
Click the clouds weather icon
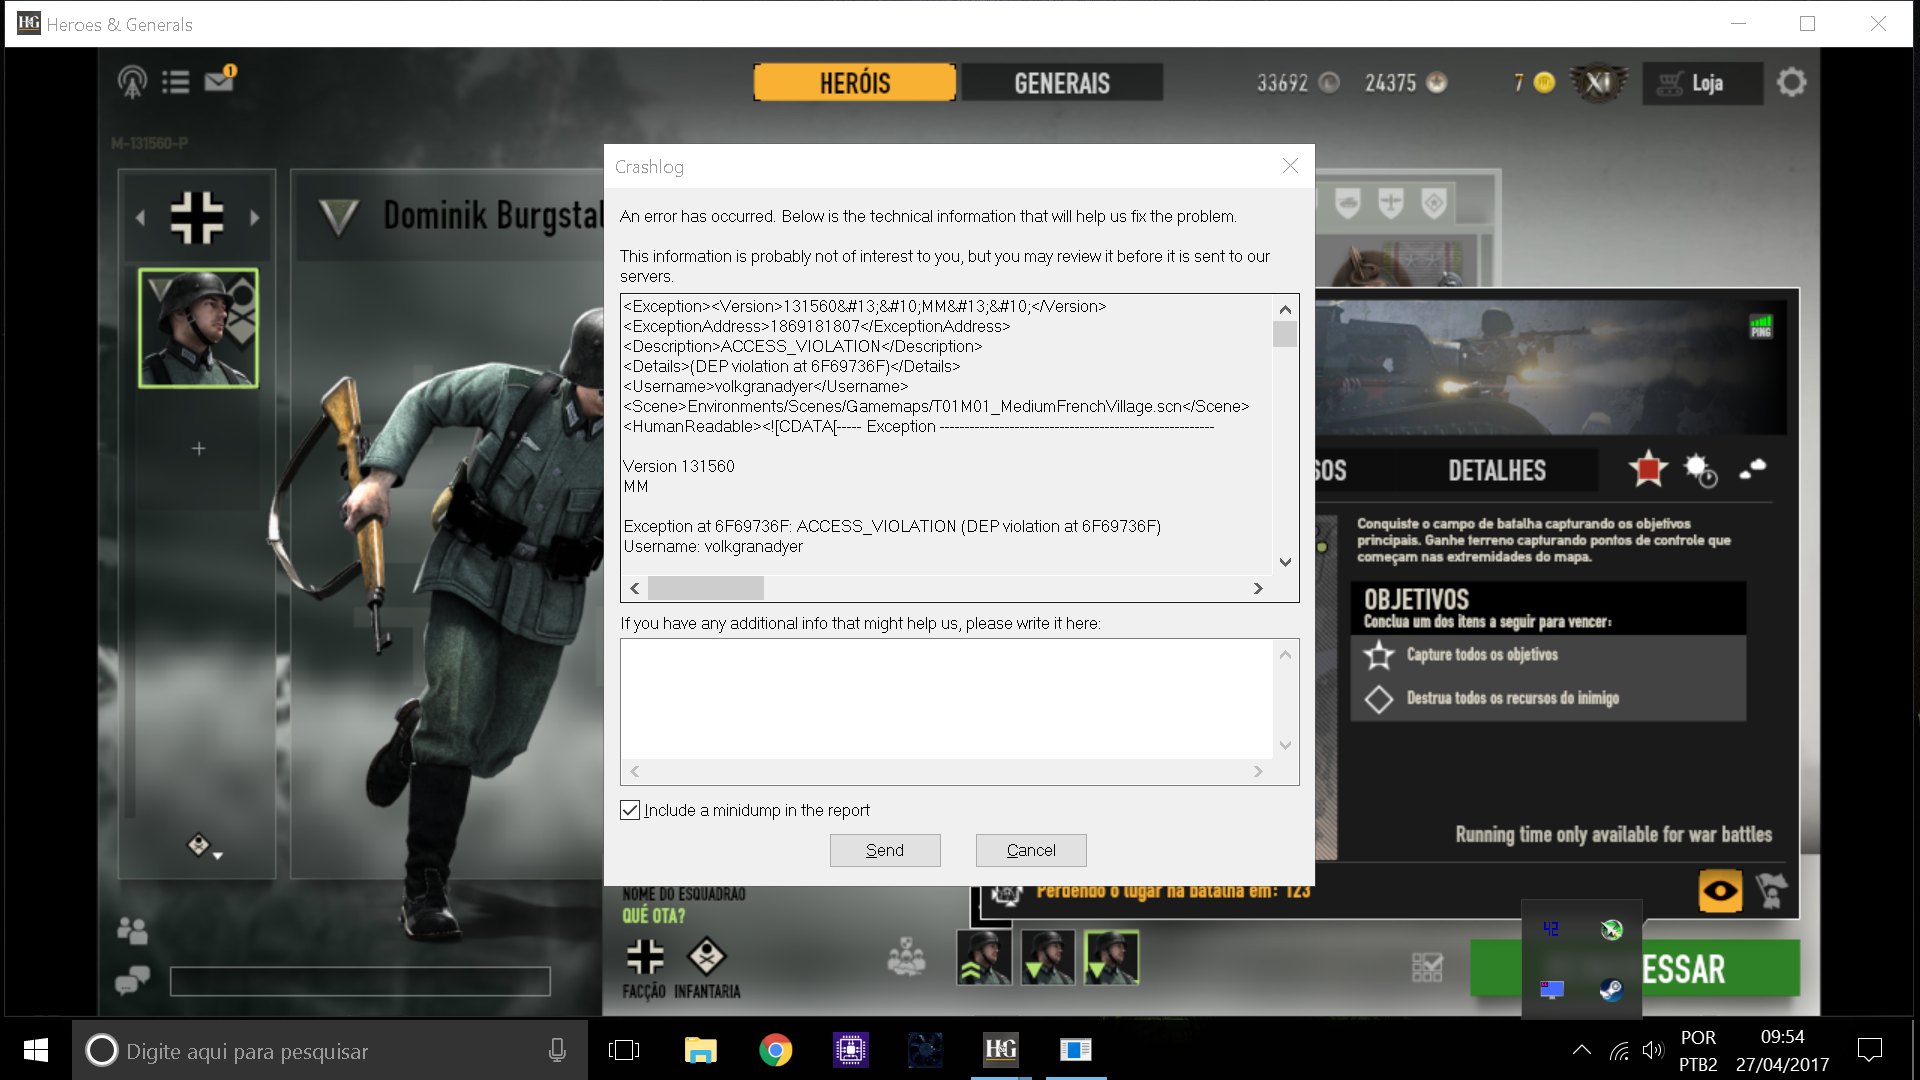tap(1753, 468)
